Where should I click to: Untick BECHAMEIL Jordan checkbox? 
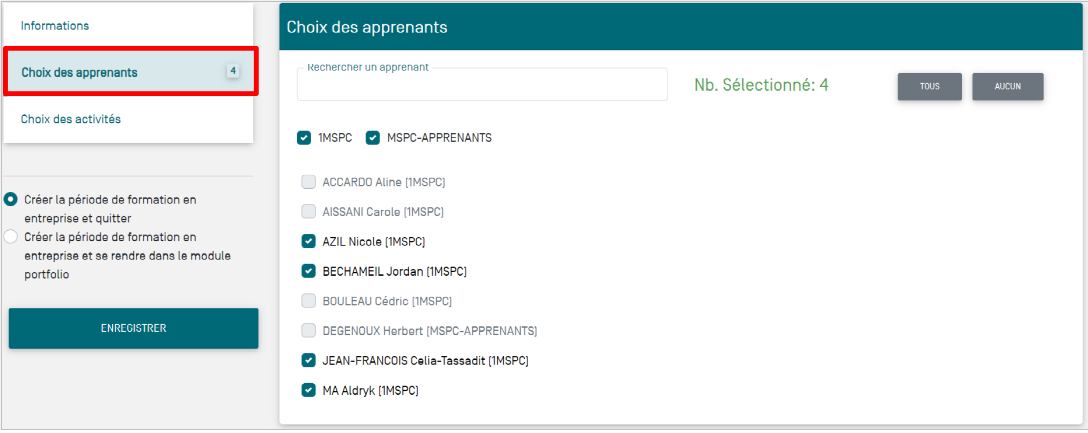[309, 271]
